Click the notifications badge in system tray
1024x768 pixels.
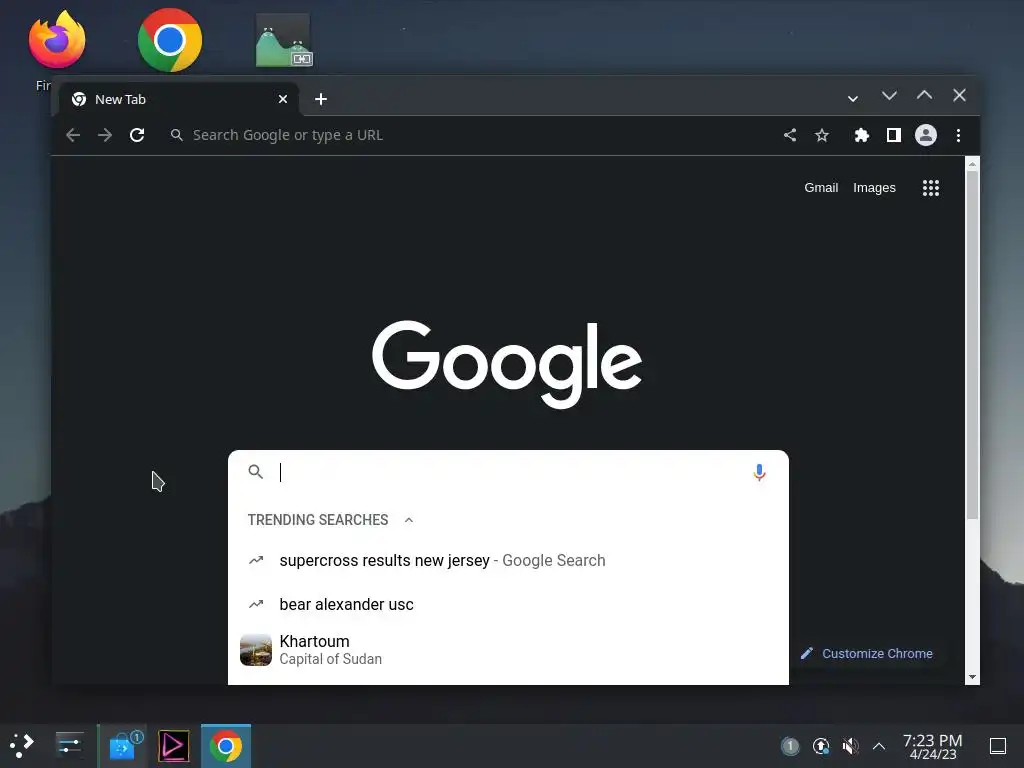[790, 746]
